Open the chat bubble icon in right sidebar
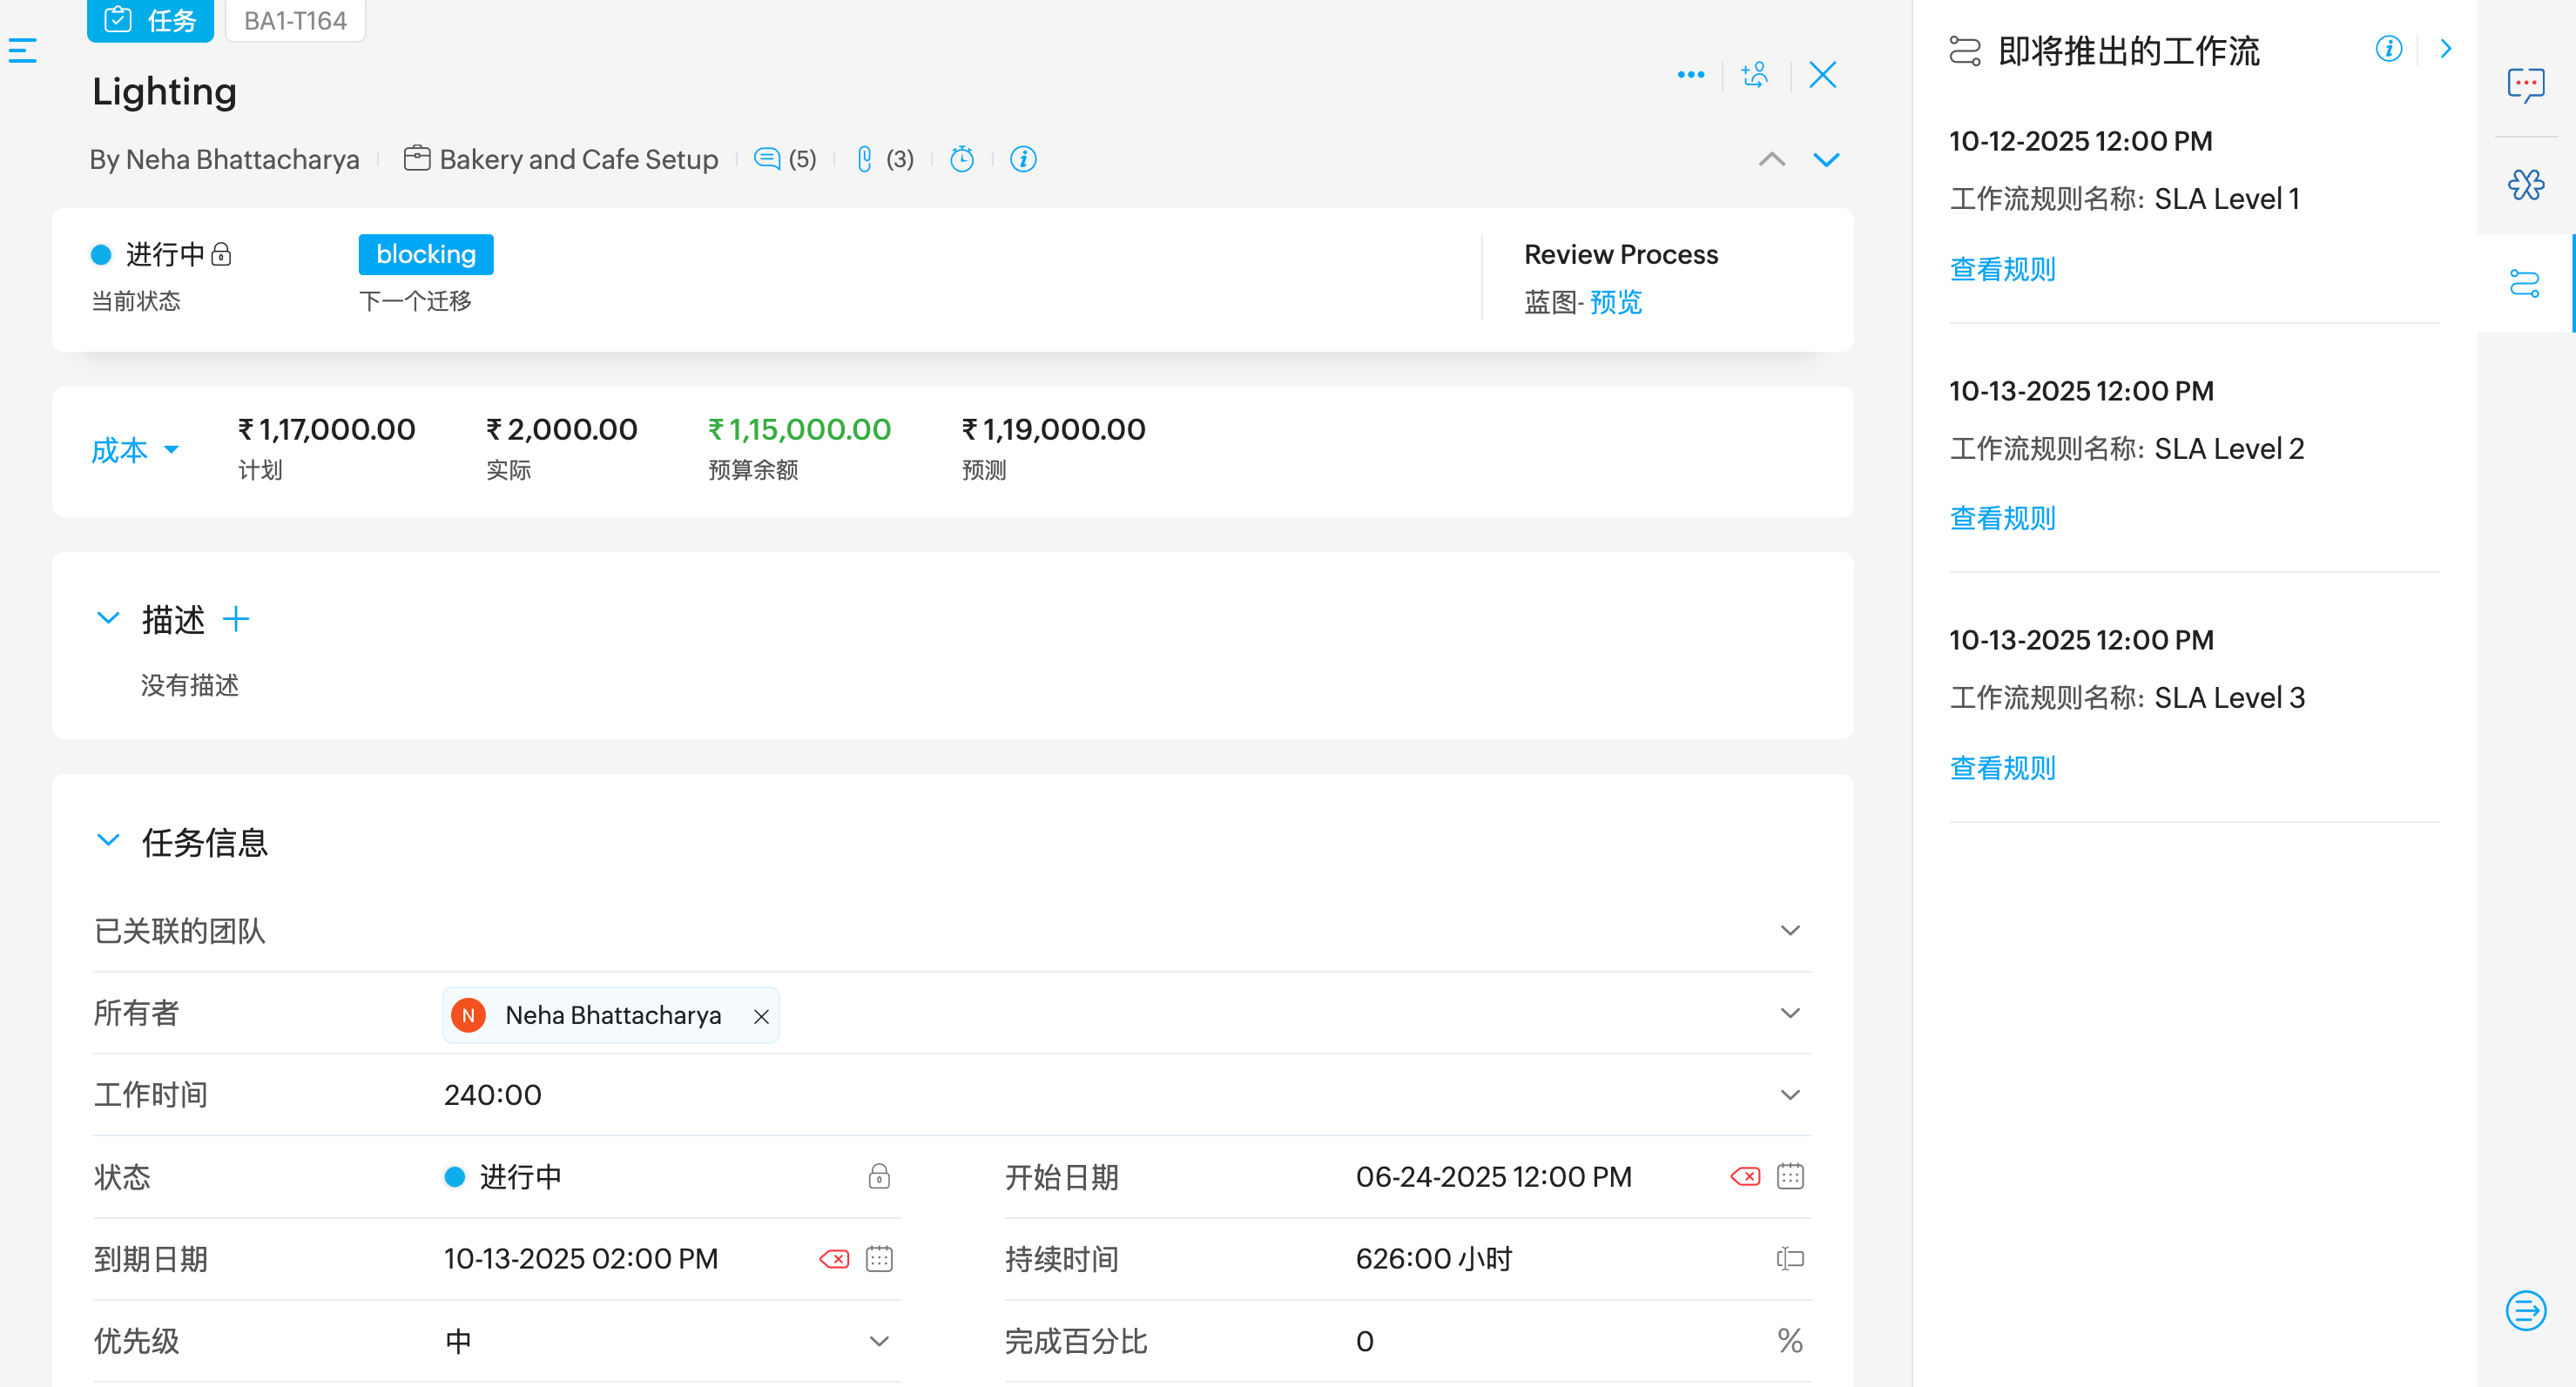 2525,85
